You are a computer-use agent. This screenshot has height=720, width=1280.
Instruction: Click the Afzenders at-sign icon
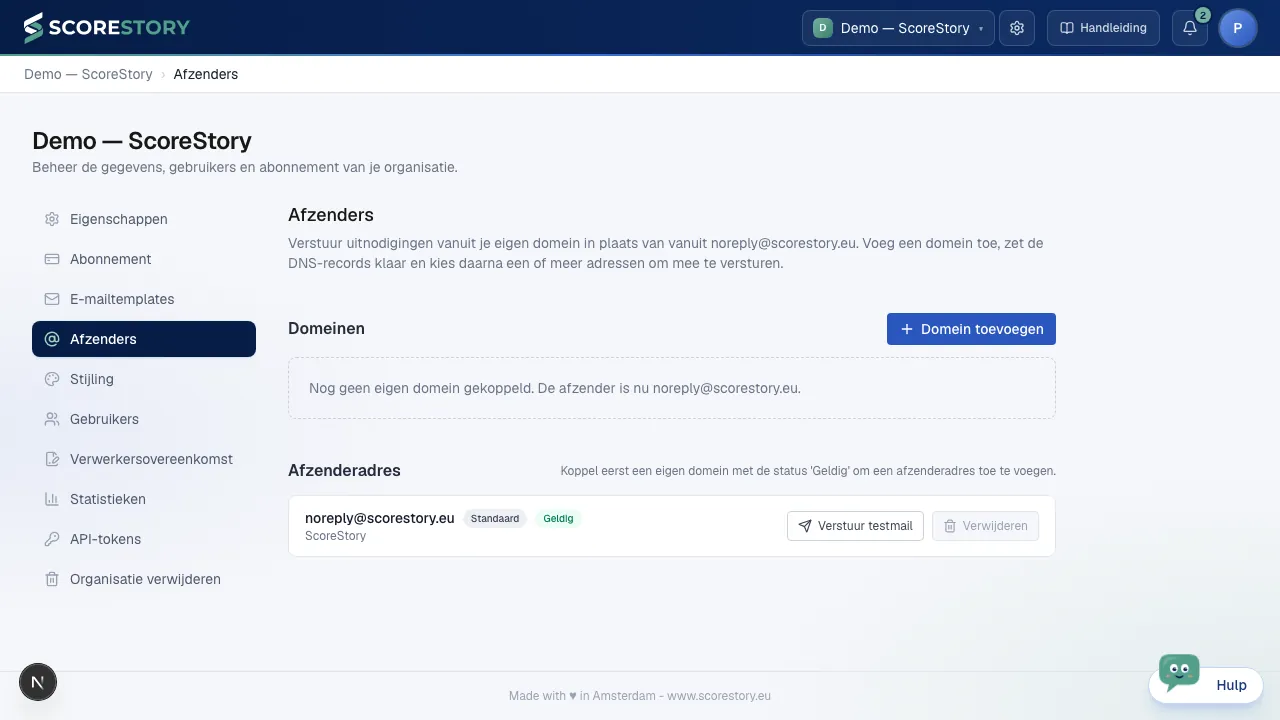[x=52, y=339]
